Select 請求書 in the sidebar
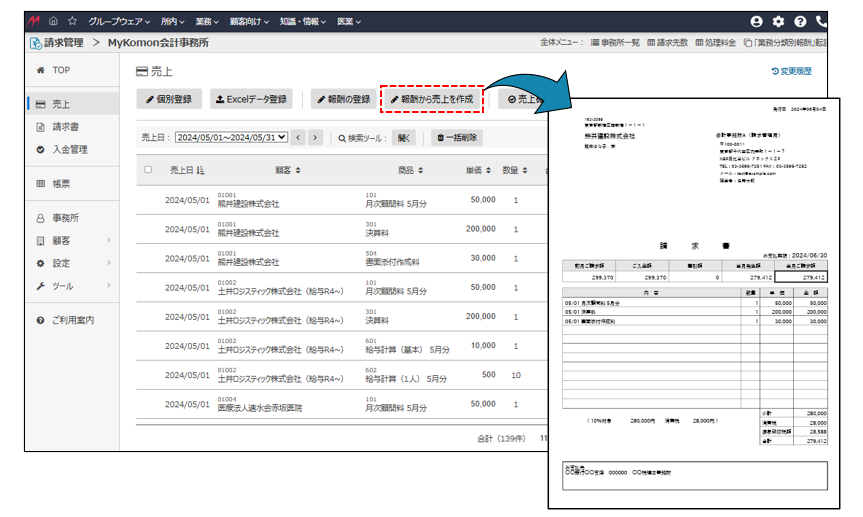Image resolution: width=863 pixels, height=517 pixels. point(66,127)
